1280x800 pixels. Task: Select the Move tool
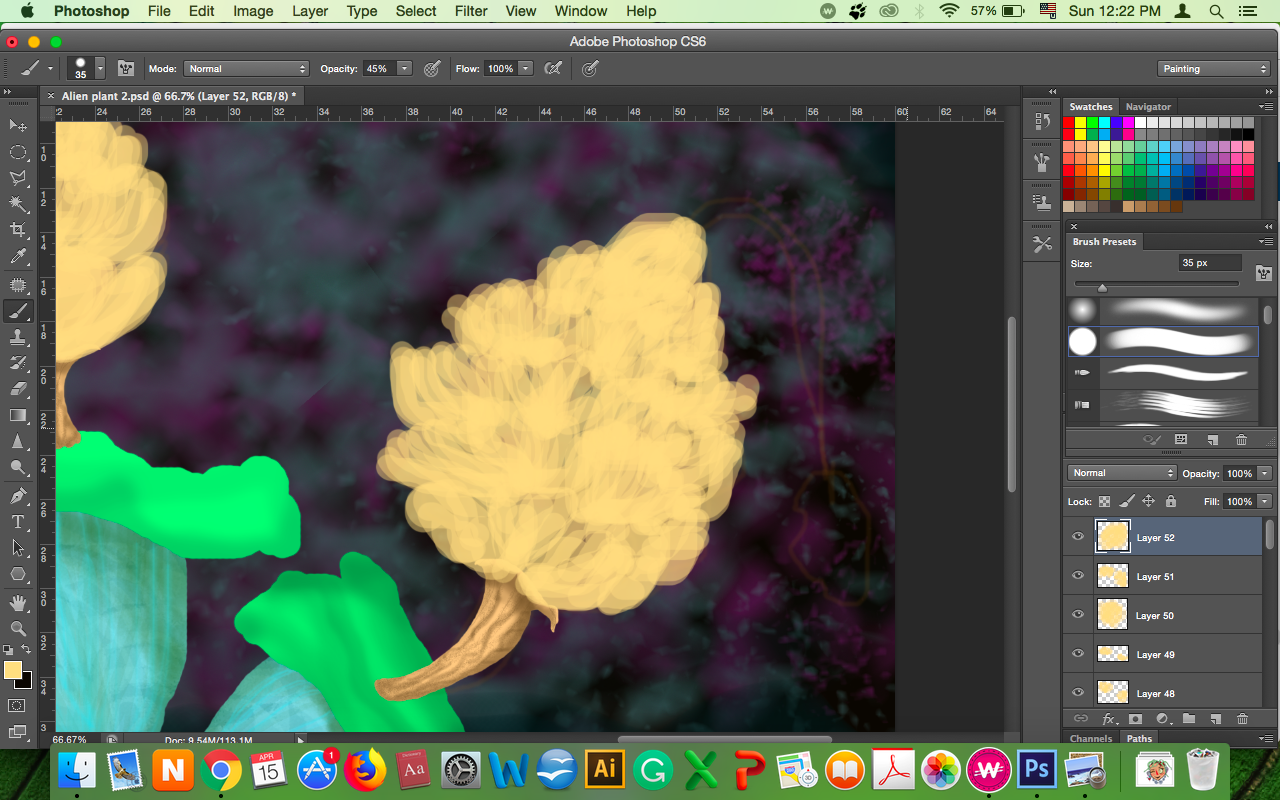click(x=18, y=125)
